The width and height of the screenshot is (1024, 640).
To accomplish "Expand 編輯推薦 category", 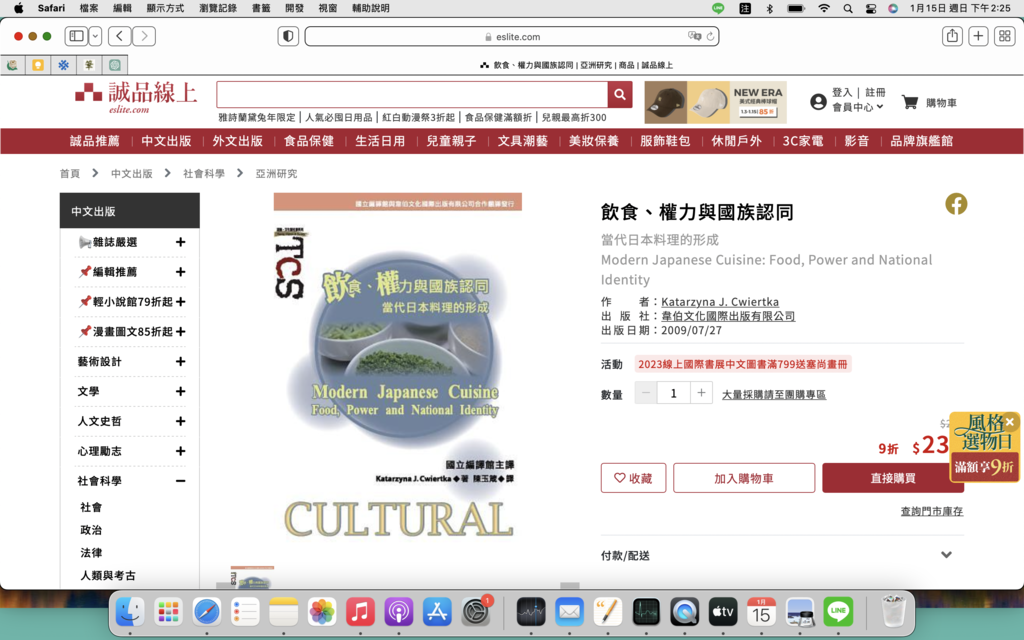I will point(180,272).
